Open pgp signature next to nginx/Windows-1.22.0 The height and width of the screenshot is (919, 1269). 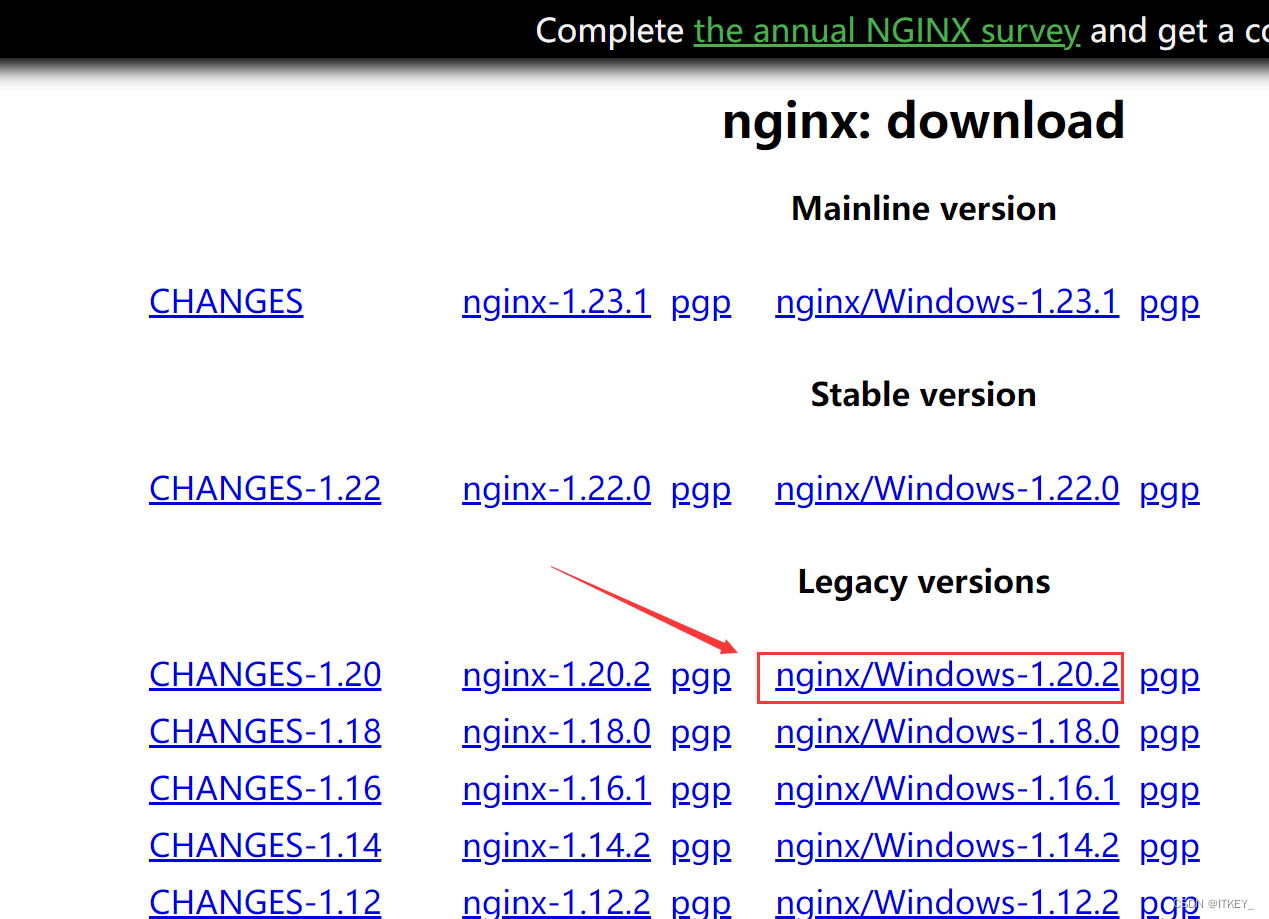pyautogui.click(x=1169, y=490)
